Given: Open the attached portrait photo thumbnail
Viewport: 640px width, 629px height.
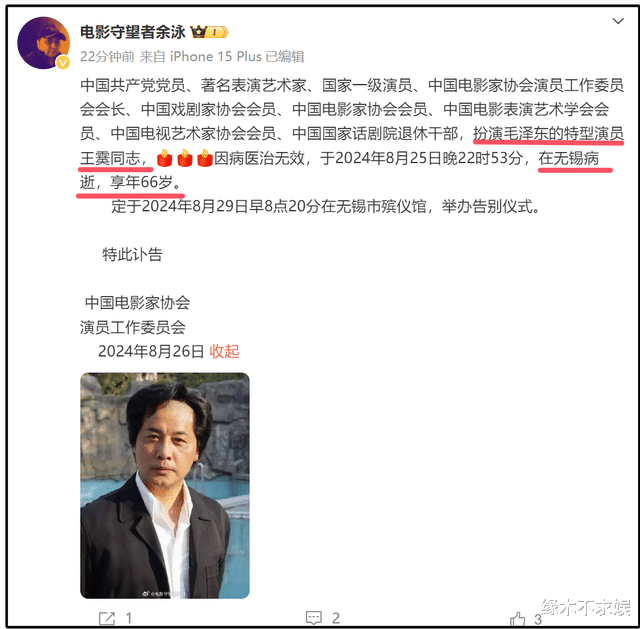Looking at the screenshot, I should coord(165,485).
